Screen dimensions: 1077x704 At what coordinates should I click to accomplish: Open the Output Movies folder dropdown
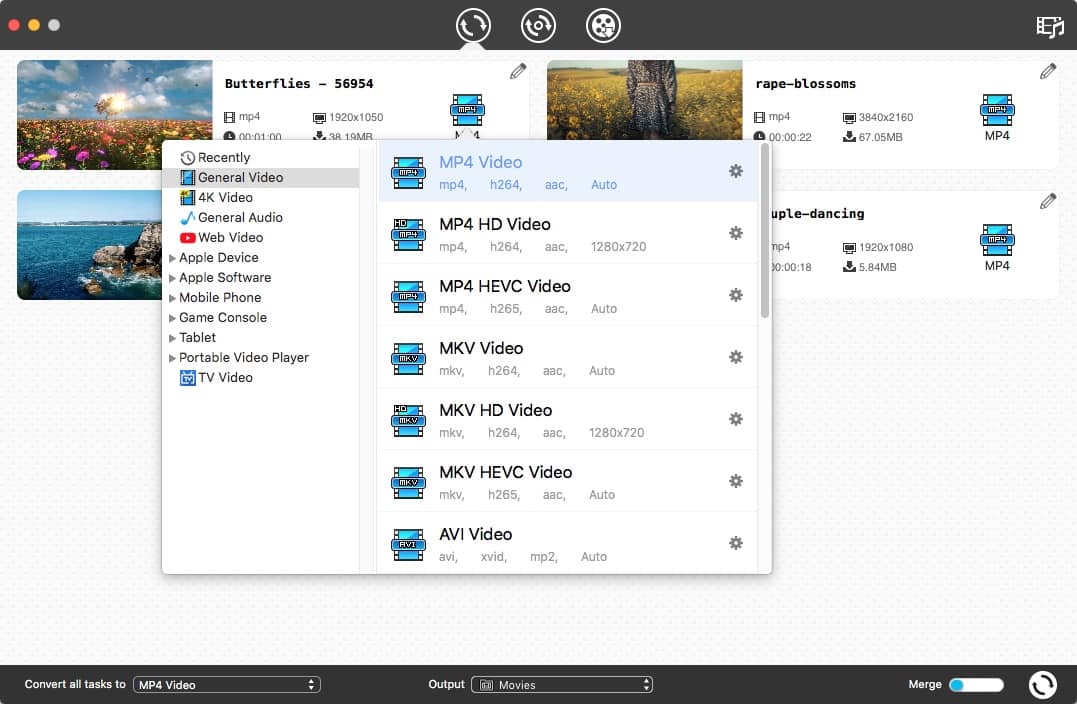[x=562, y=684]
